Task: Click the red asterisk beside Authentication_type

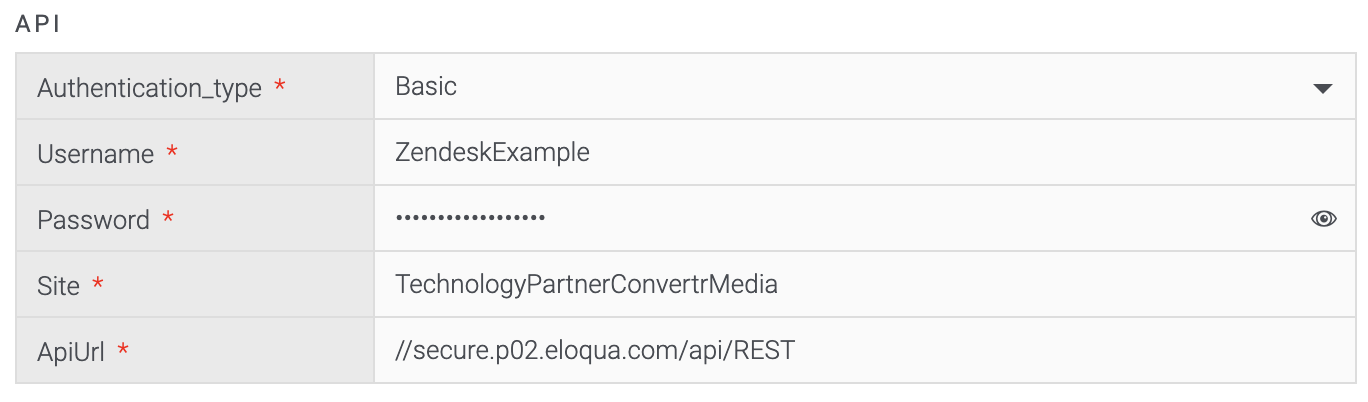Action: (x=280, y=86)
